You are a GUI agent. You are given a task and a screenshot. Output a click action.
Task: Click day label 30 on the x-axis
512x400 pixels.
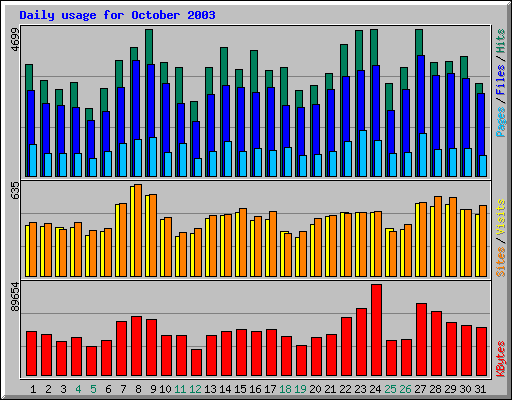(465, 389)
